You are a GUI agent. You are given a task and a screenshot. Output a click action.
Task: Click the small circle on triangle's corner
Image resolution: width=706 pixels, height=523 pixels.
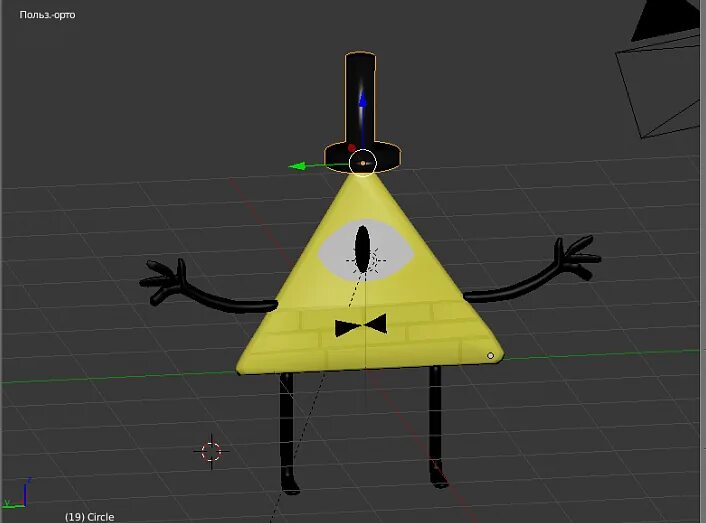tap(490, 356)
